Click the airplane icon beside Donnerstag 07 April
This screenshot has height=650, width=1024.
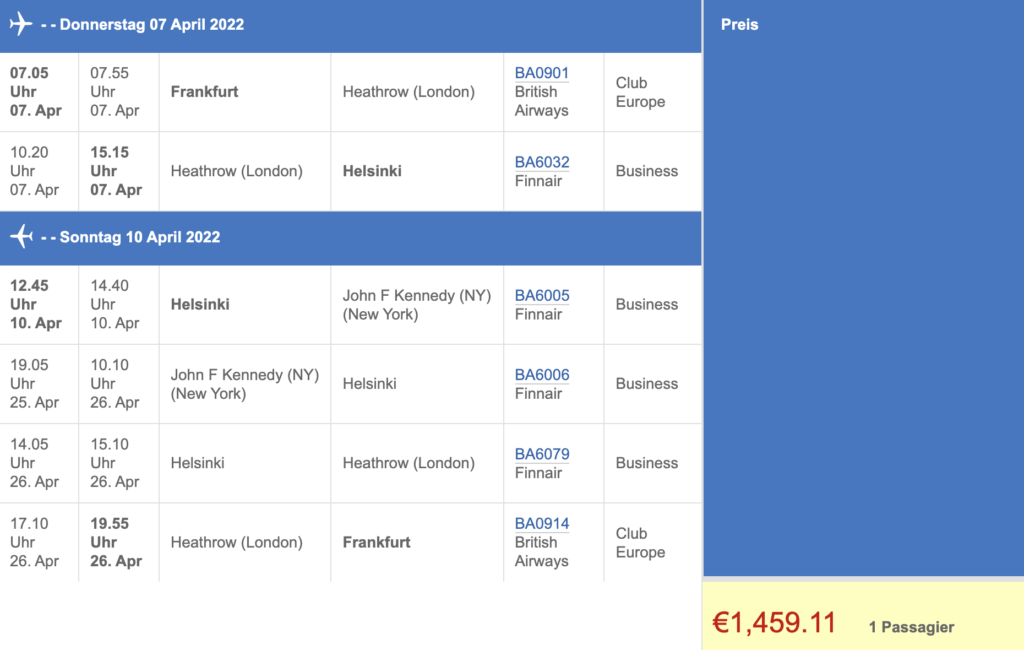(x=20, y=24)
